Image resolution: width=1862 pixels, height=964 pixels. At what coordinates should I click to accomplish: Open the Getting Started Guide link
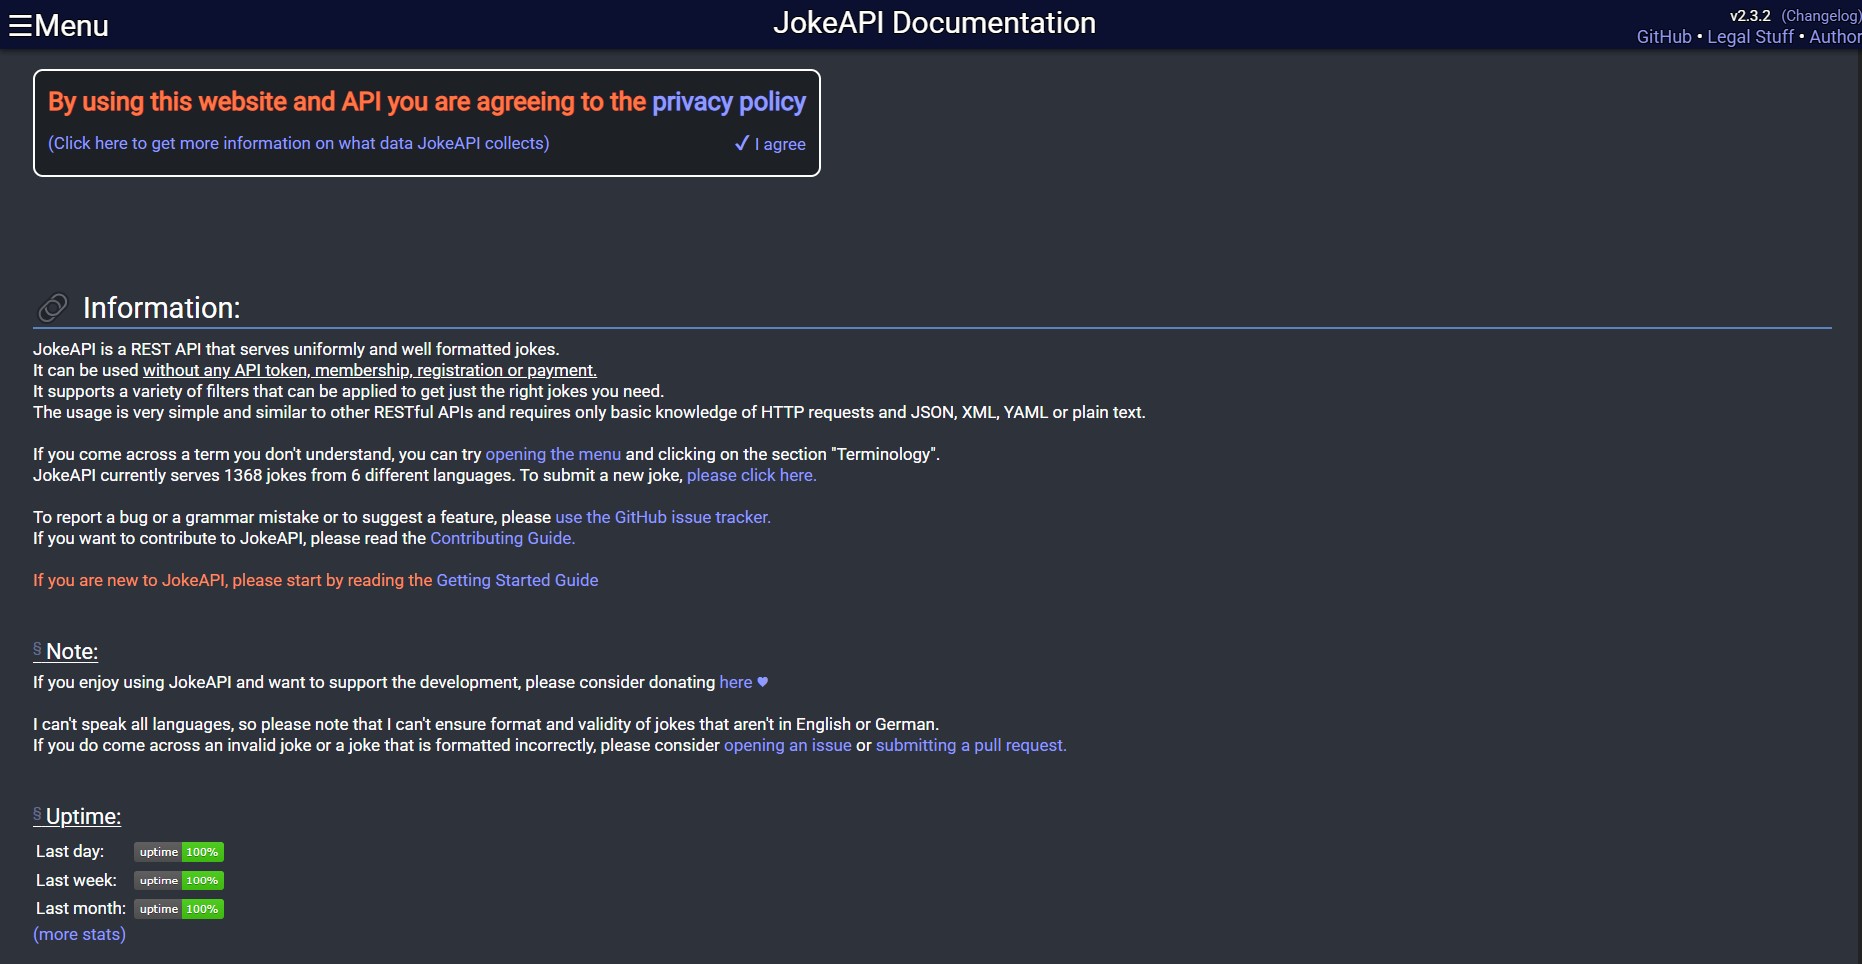tap(517, 580)
